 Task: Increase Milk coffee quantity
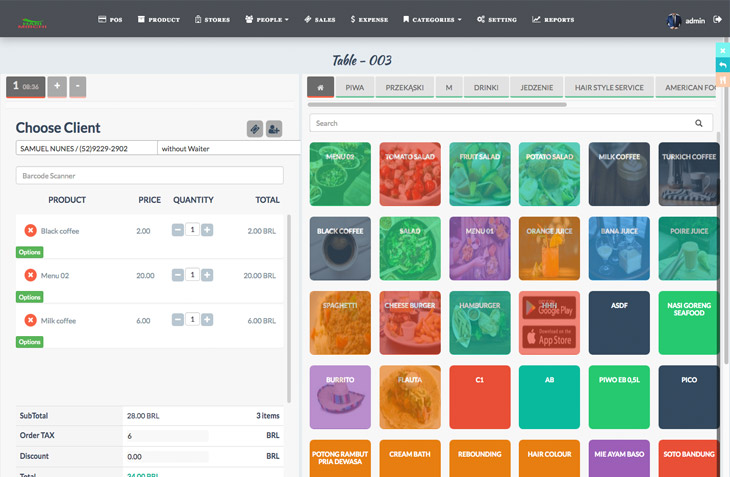point(207,320)
